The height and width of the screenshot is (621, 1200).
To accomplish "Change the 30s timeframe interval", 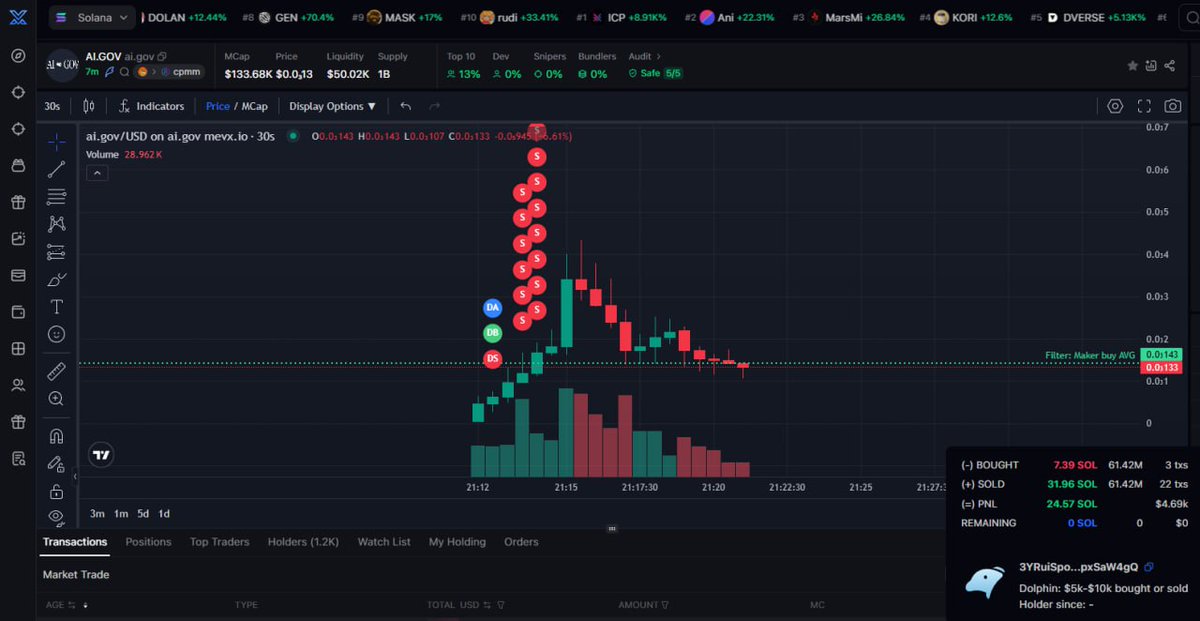I will (x=52, y=106).
